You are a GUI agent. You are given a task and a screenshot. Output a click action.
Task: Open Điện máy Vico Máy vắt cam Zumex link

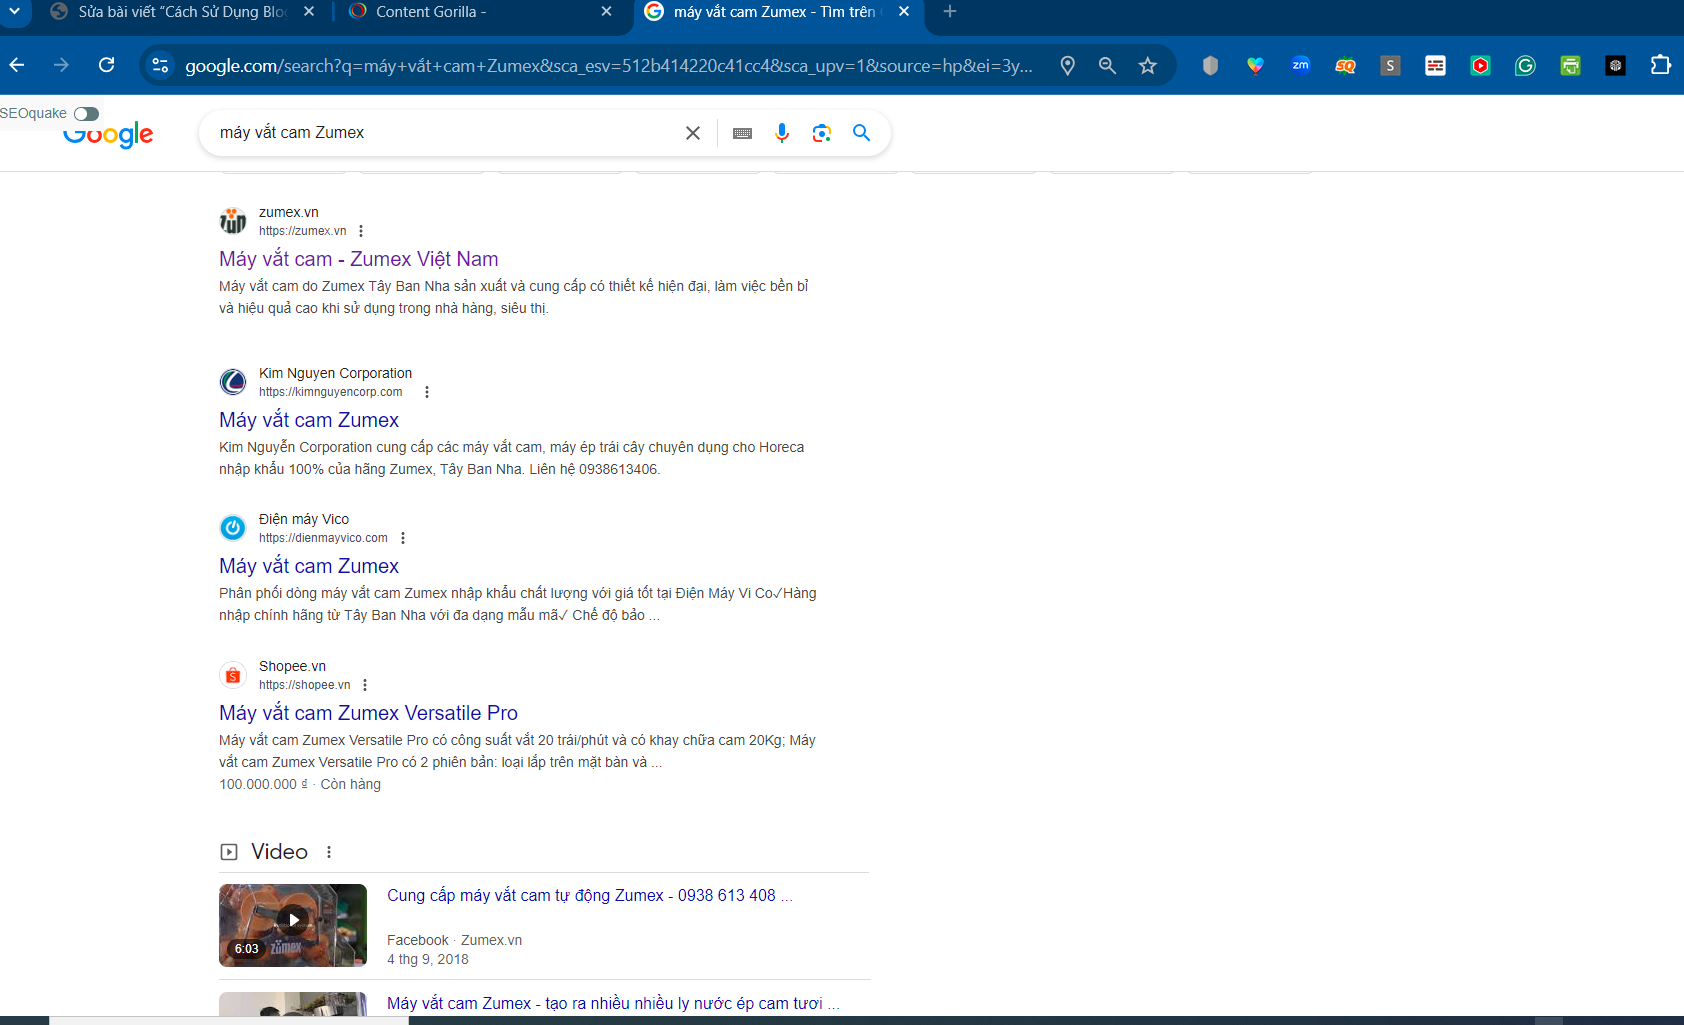(x=309, y=566)
